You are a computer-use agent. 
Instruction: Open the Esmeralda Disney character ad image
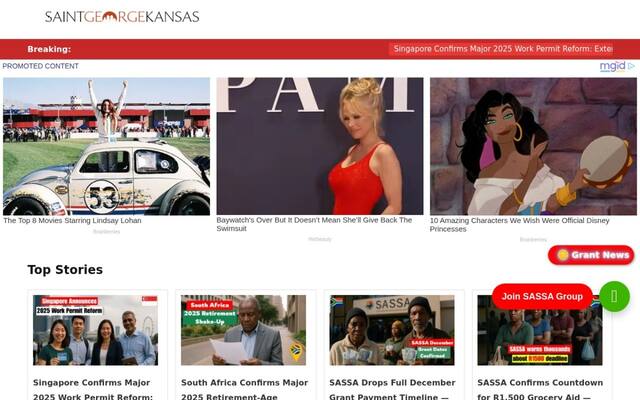click(x=533, y=146)
